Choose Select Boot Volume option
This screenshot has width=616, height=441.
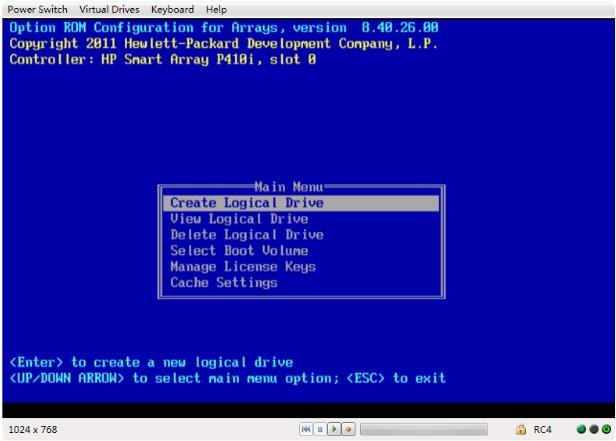239,251
